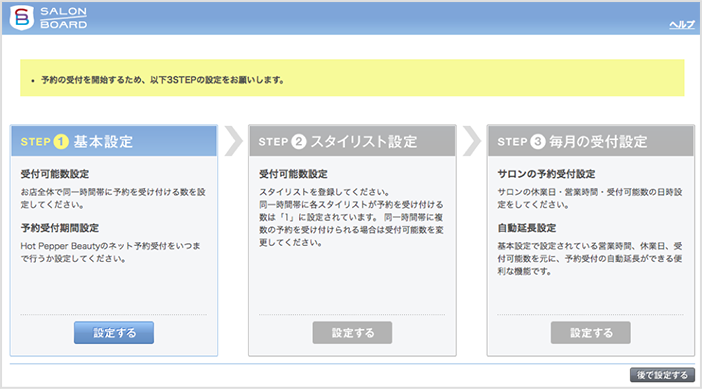This screenshot has height=389, width=702.
Task: Click the Salon Board logo icon
Action: [x=22, y=18]
